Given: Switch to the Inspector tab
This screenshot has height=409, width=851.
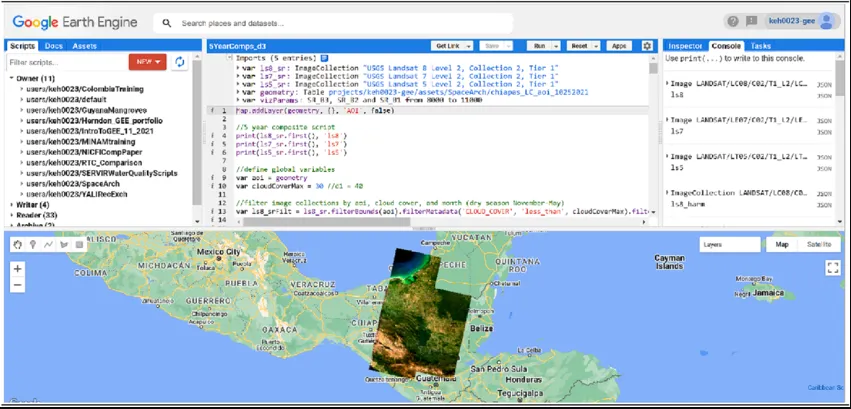Looking at the screenshot, I should coord(685,46).
